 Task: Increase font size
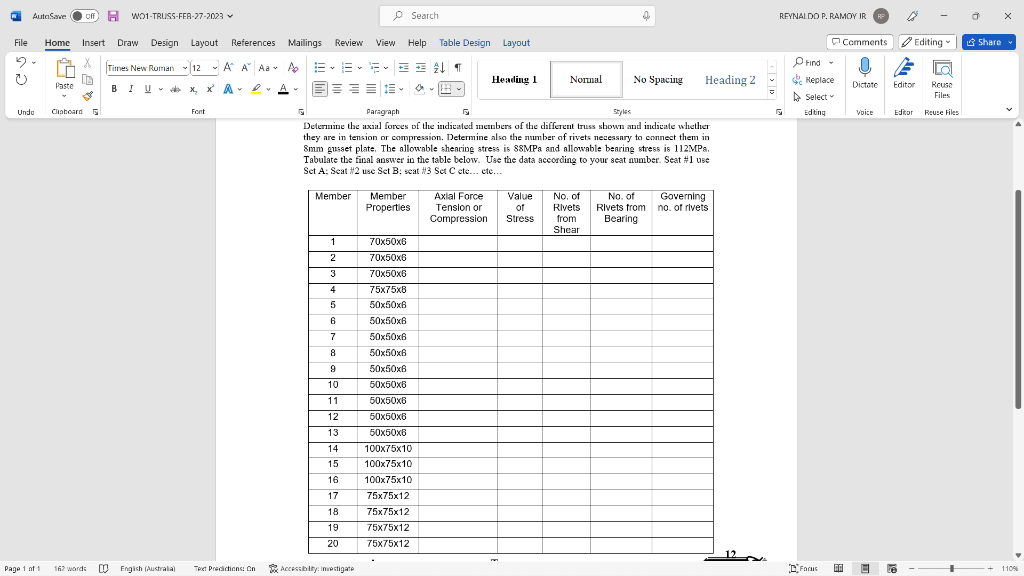(228, 67)
